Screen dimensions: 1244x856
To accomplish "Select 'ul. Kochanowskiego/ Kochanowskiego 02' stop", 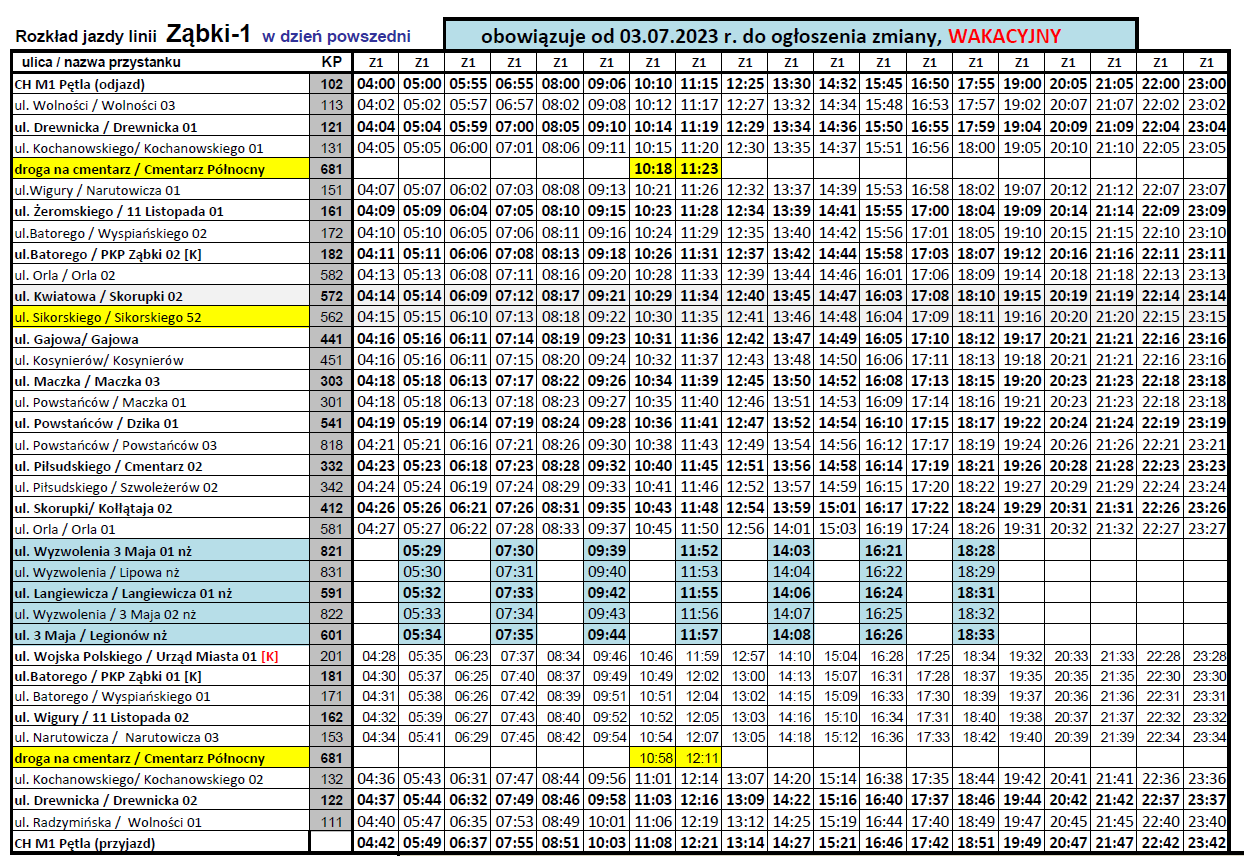I will pos(138,780).
